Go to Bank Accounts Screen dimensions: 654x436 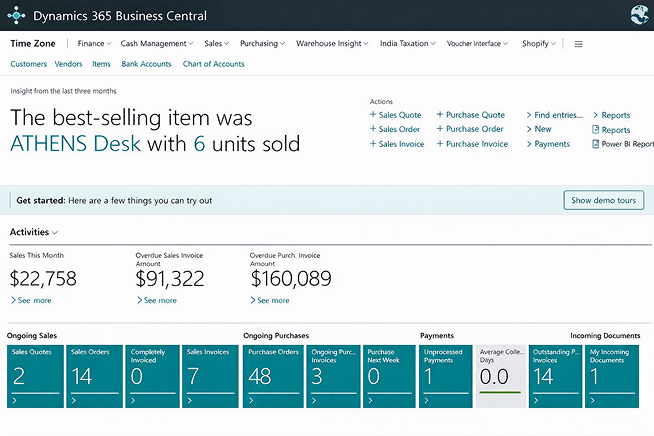point(146,64)
